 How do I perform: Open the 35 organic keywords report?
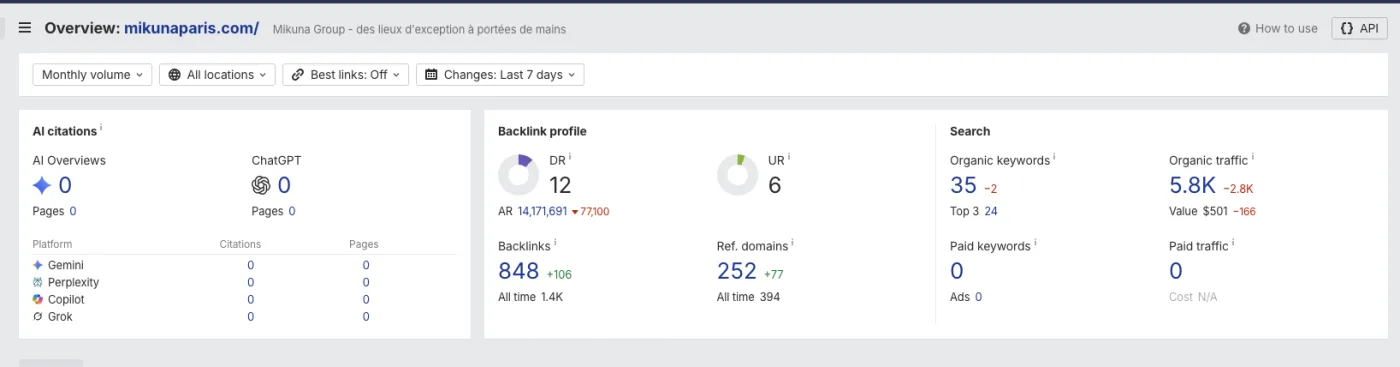point(963,185)
